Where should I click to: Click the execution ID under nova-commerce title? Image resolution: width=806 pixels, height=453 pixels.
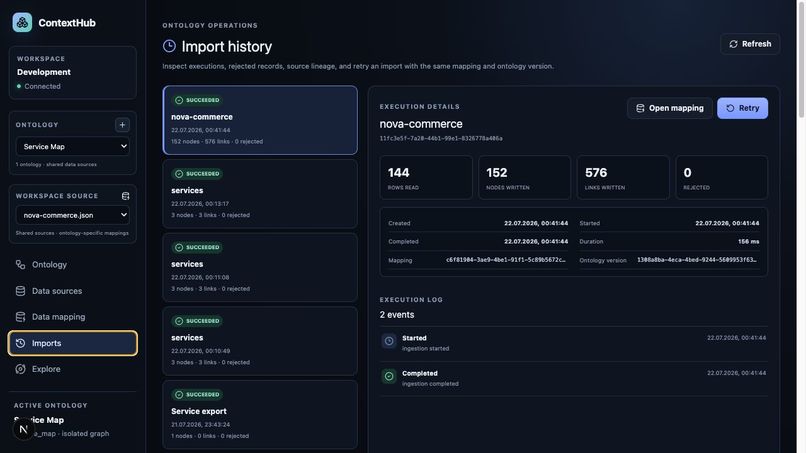coord(441,138)
